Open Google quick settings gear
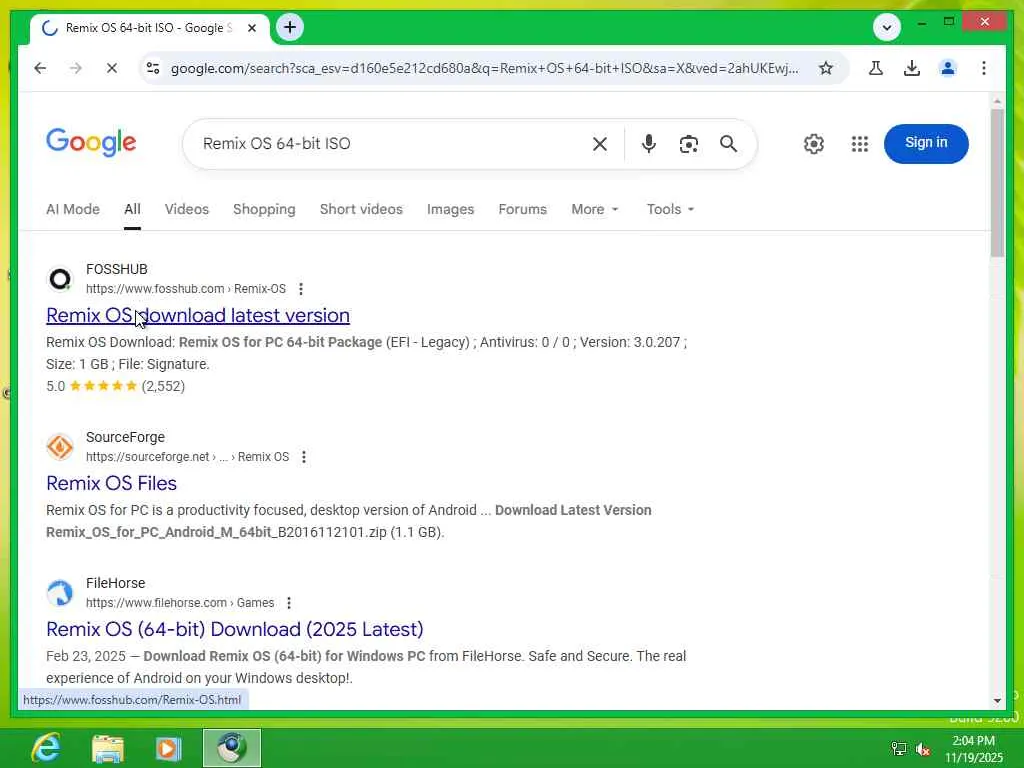The image size is (1024, 768). point(814,144)
